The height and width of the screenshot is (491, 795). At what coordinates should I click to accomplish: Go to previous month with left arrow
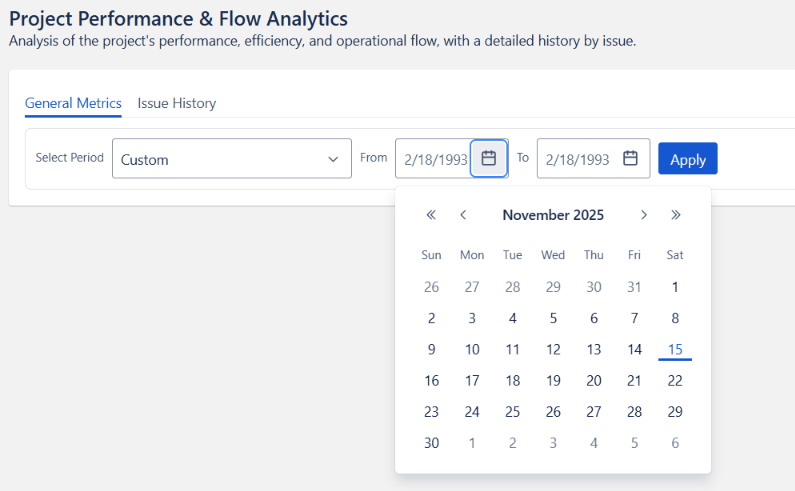coord(463,215)
